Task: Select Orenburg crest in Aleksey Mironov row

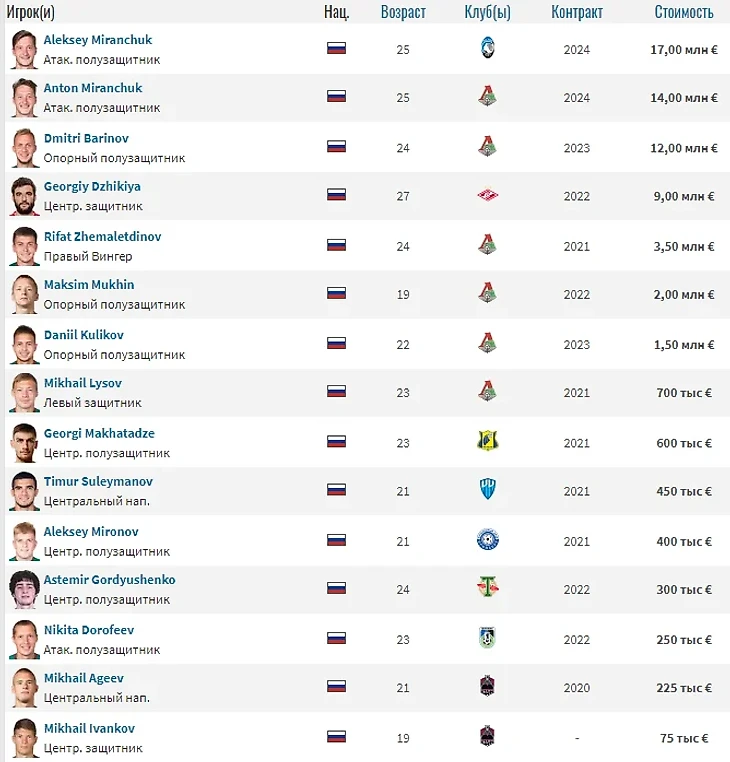Action: point(487,540)
